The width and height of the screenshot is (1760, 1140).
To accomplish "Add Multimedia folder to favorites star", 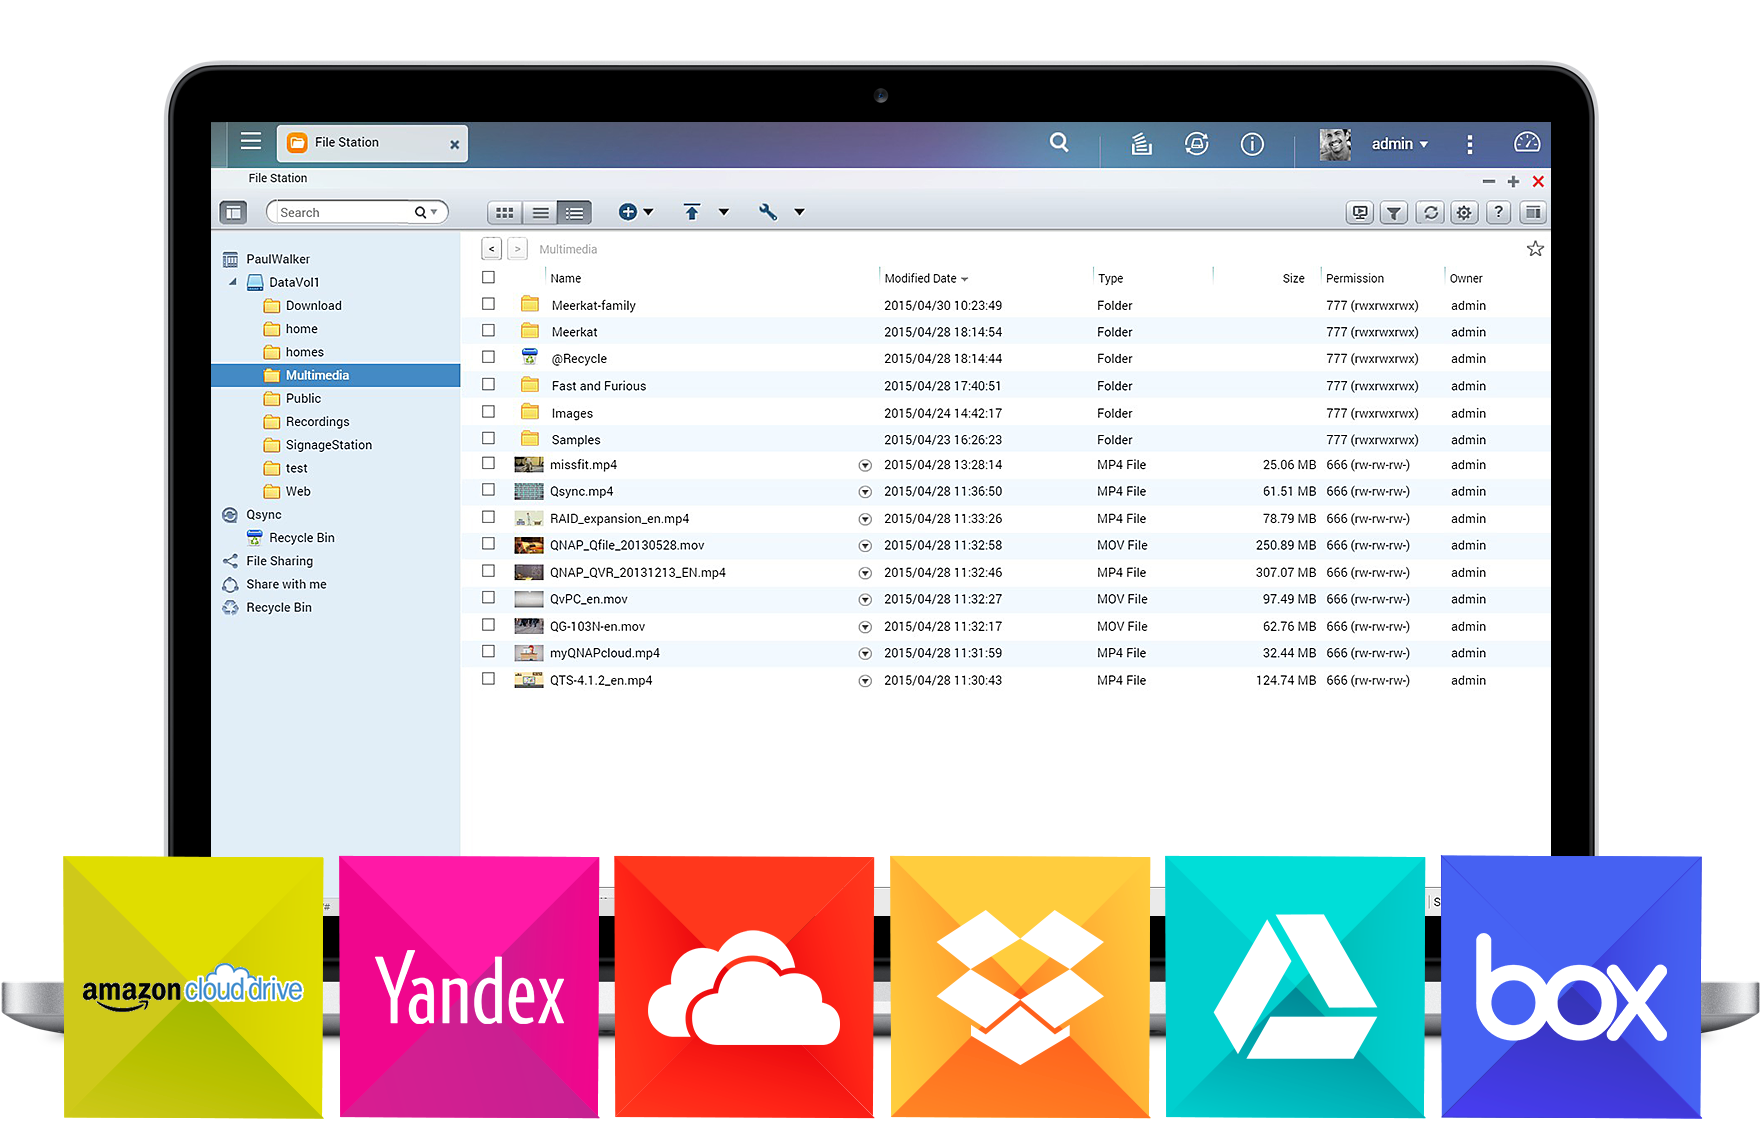I will pyautogui.click(x=1535, y=249).
